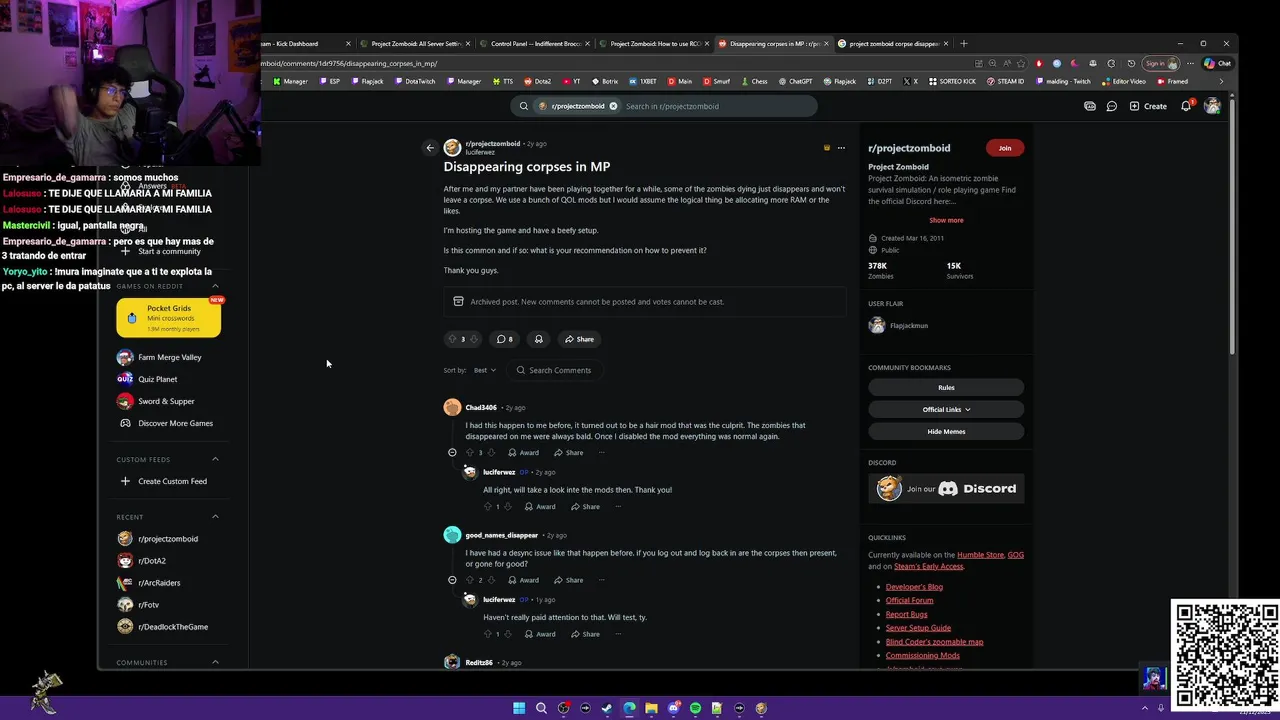1280x720 pixels.
Task: Share luciferwez's 'Thank you' reply
Action: (585, 507)
